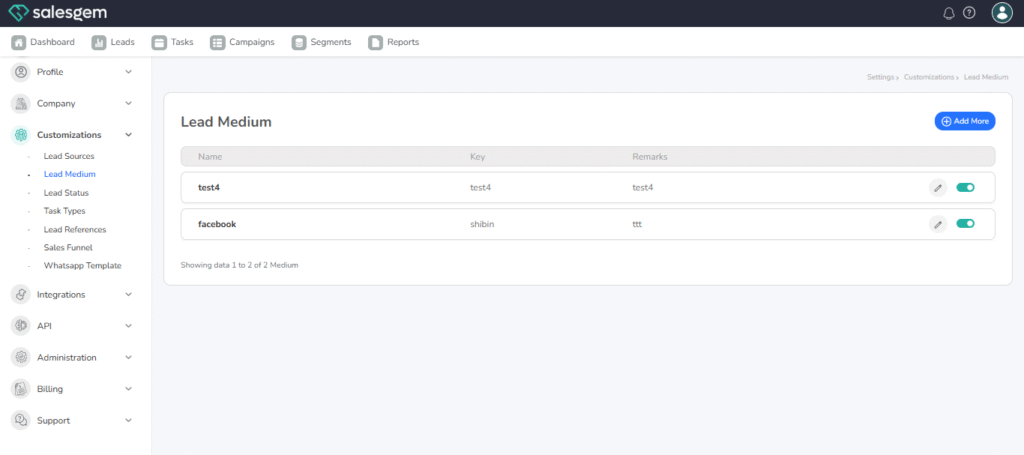
Task: Open the Leads tab
Action: click(x=113, y=42)
